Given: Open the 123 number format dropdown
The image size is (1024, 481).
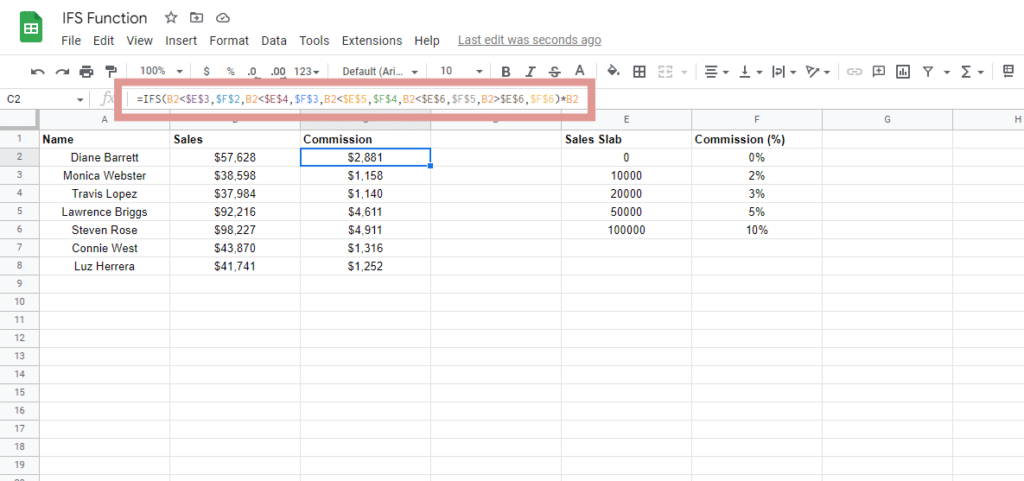Looking at the screenshot, I should point(307,71).
